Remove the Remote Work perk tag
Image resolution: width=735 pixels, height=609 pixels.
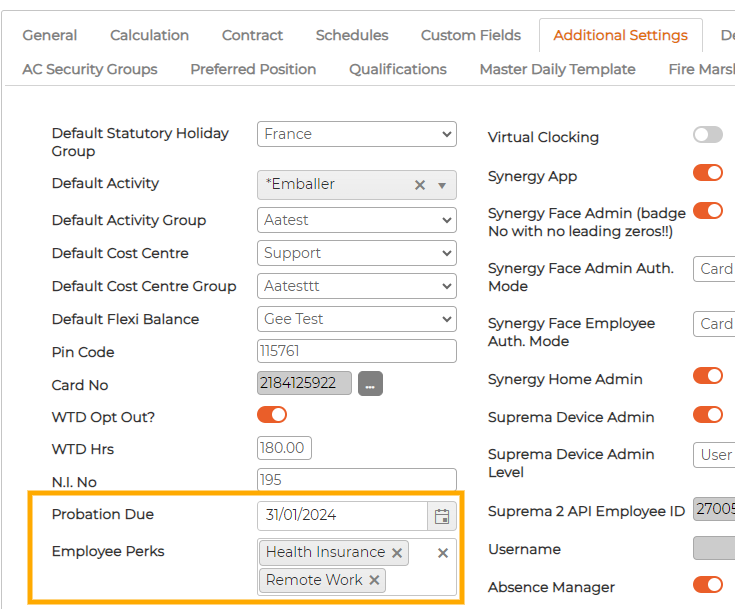(x=374, y=581)
